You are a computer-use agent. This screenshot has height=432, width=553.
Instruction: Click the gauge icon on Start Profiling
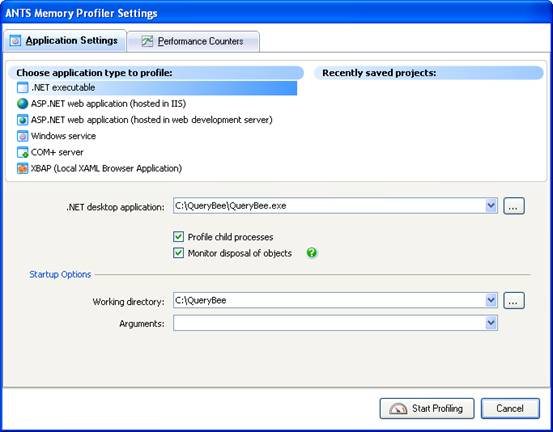(398, 409)
